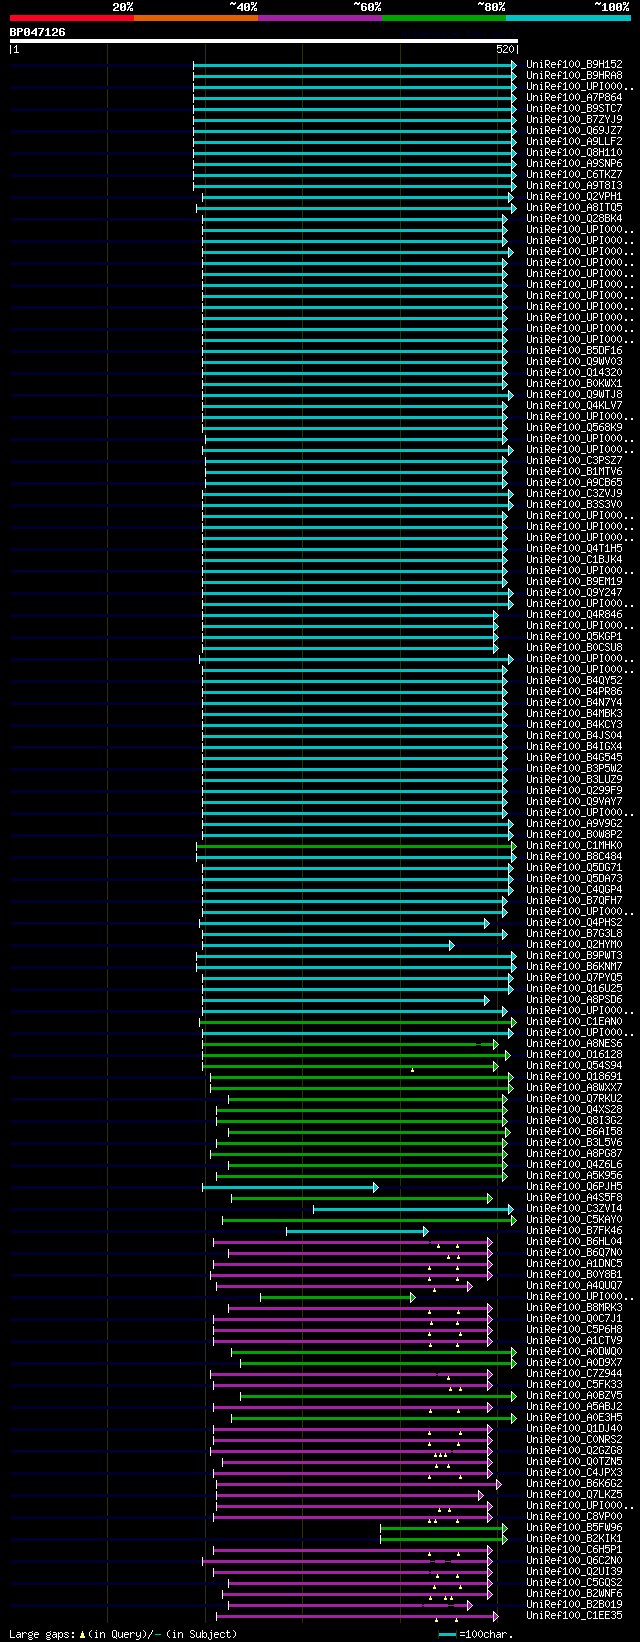The height and width of the screenshot is (1642, 640).
Task: Select the UniRef100_Q16U25 label
Action: pos(574,988)
